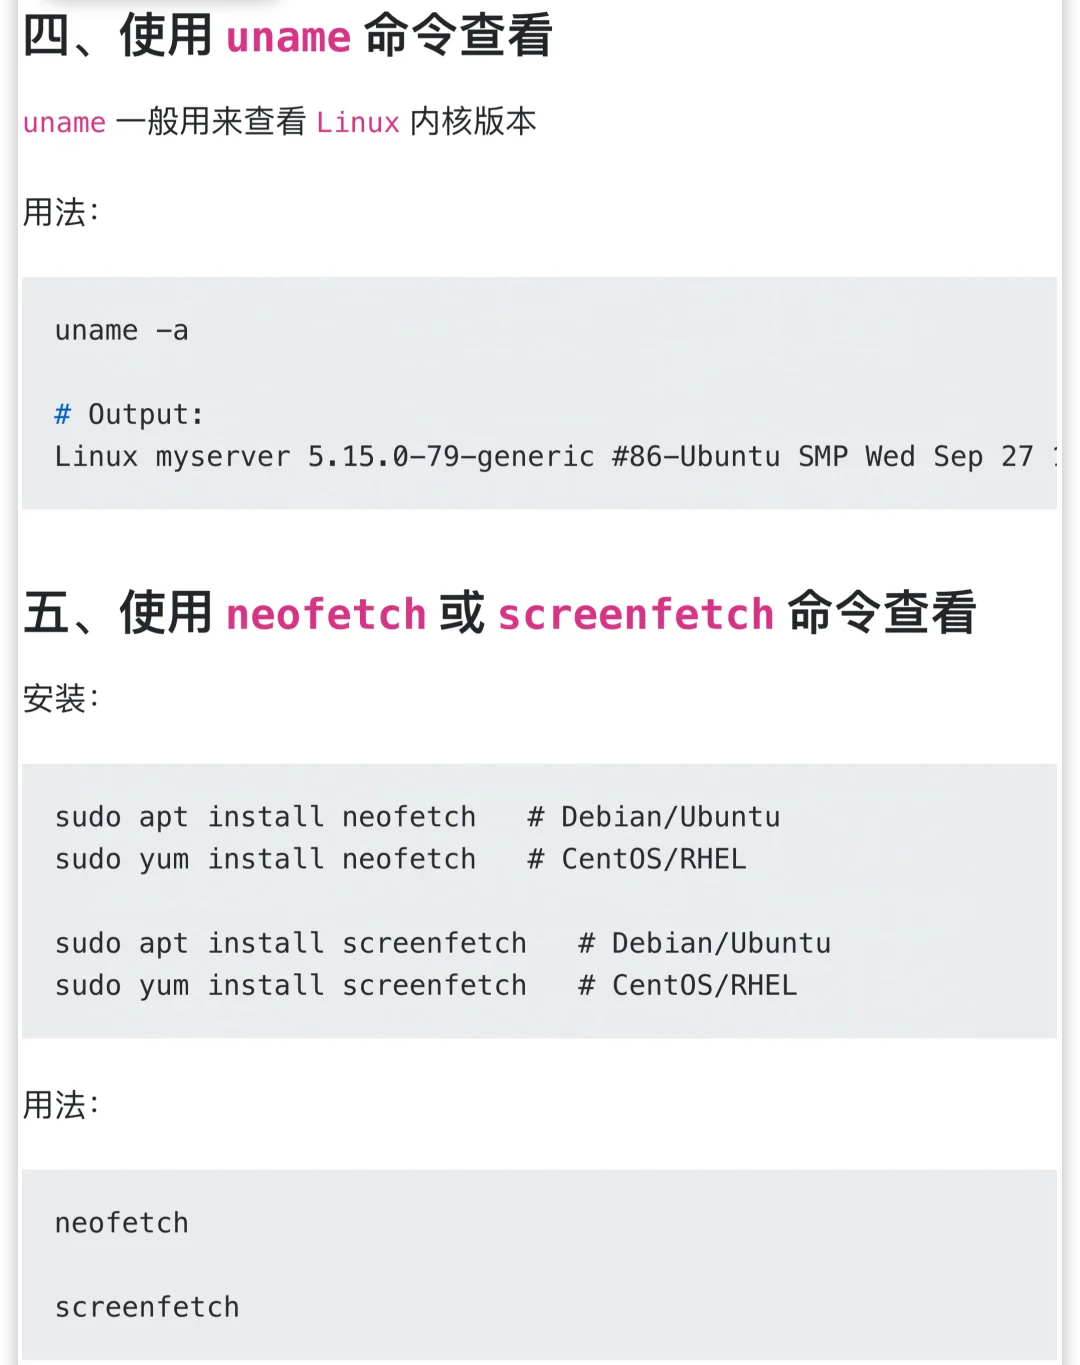Click the "sudo yum install neofetch" command
Screen dimensions: 1080x1365
click(x=265, y=859)
